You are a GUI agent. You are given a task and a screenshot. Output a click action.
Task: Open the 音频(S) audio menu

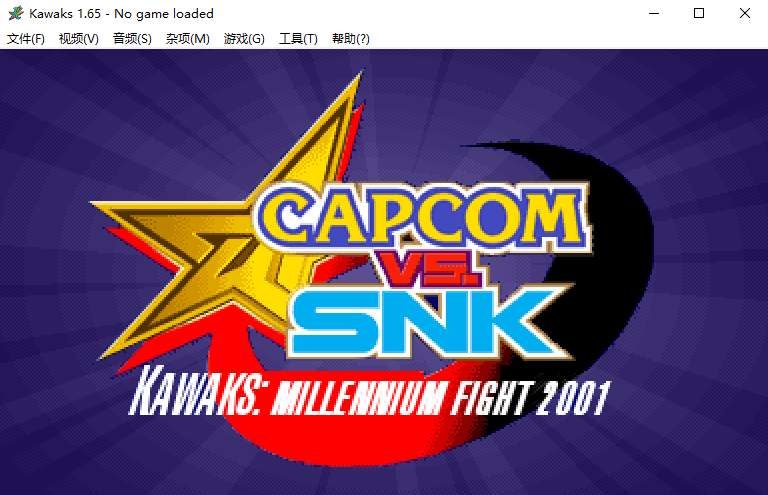pos(132,39)
